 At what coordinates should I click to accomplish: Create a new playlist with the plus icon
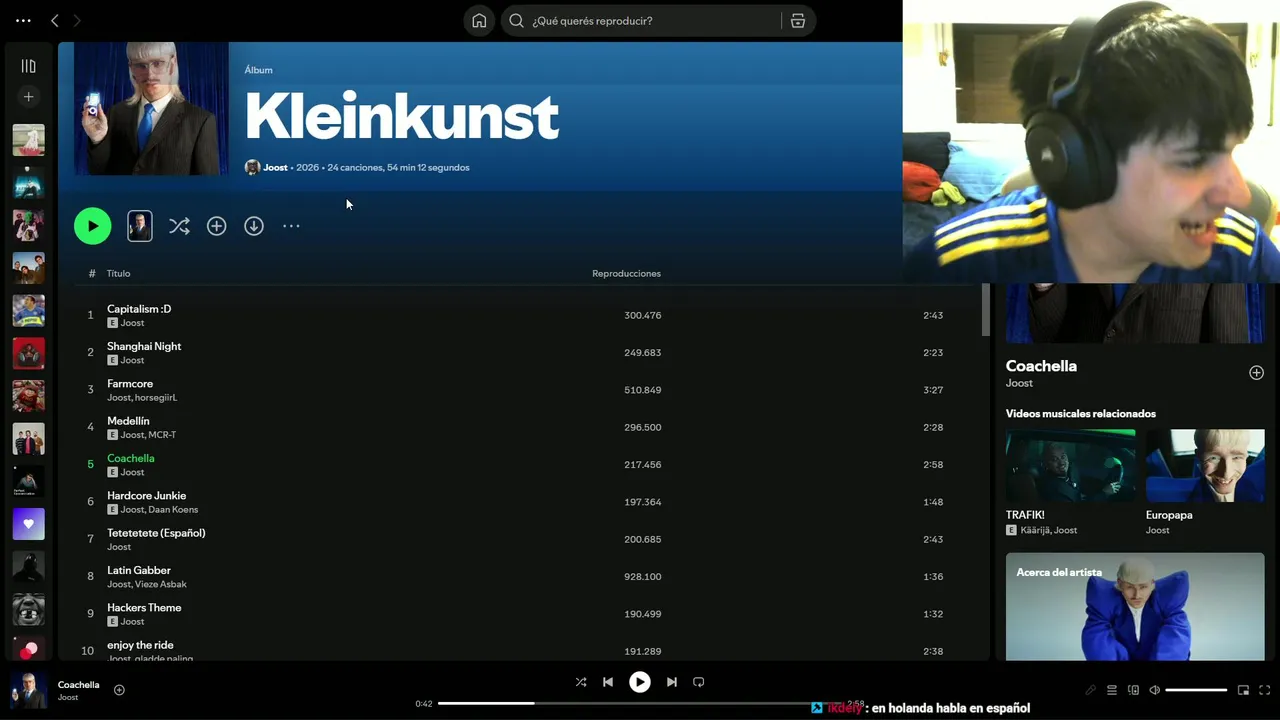point(28,97)
